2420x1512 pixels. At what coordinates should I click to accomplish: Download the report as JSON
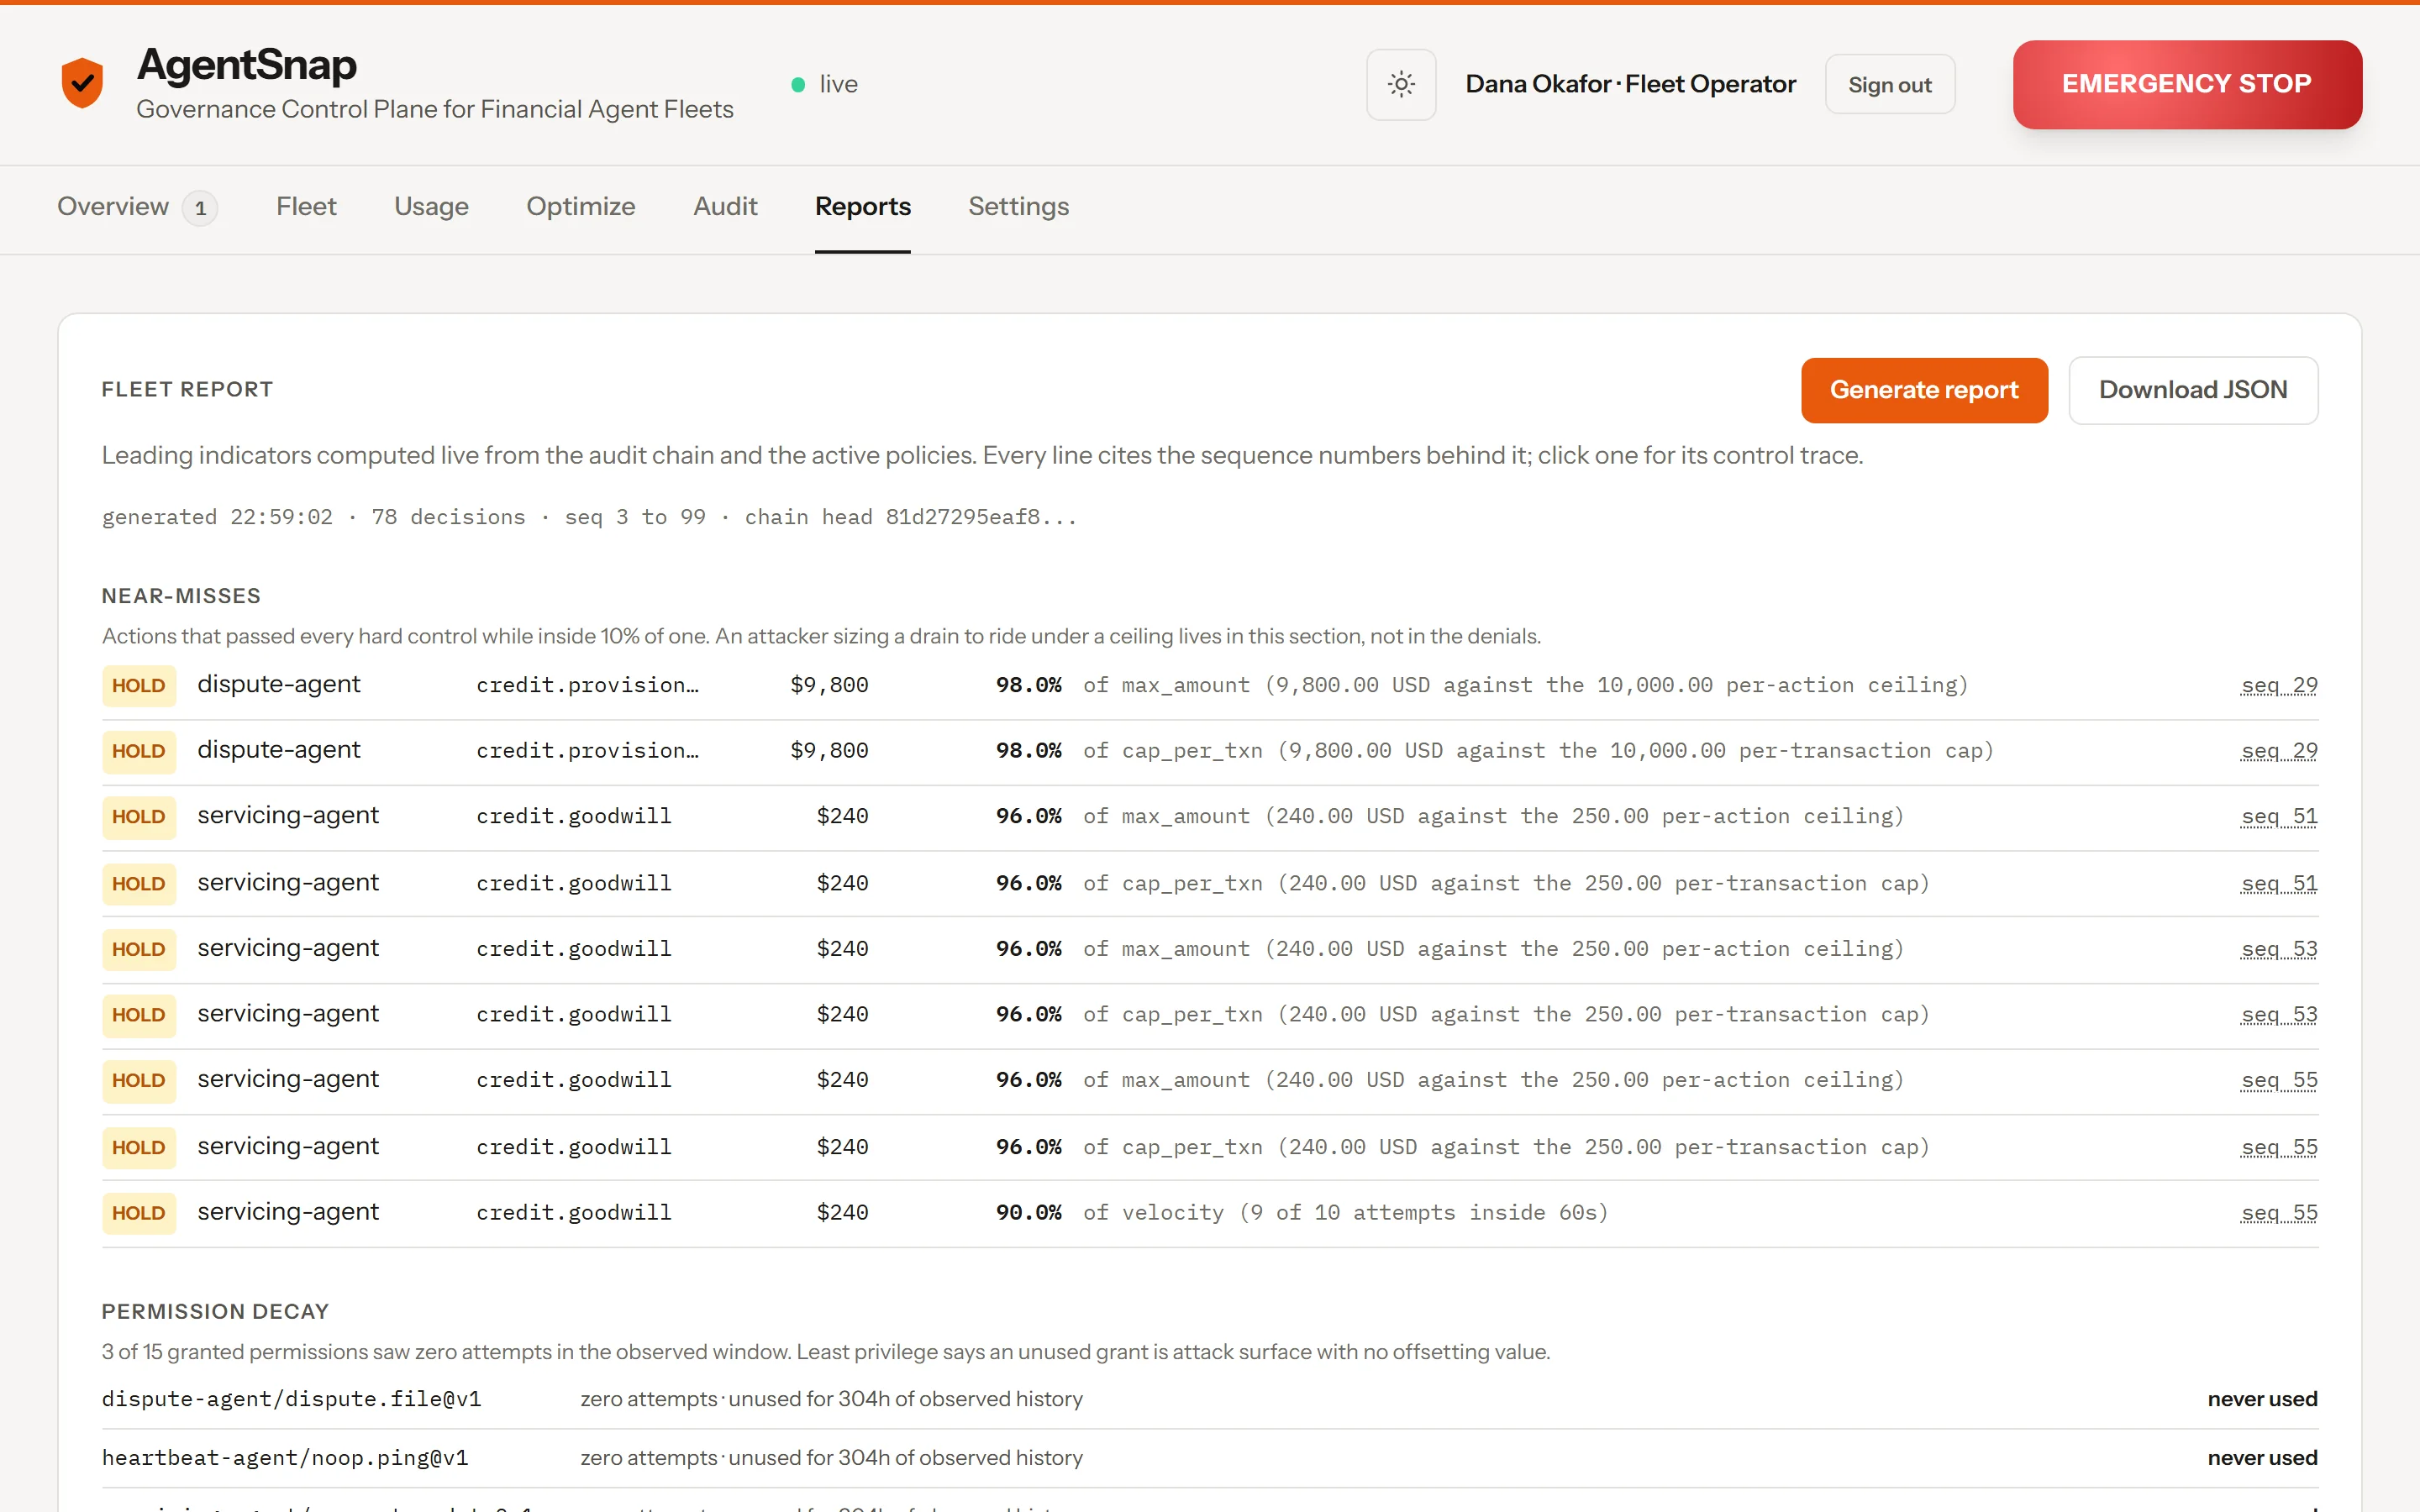click(x=2193, y=390)
